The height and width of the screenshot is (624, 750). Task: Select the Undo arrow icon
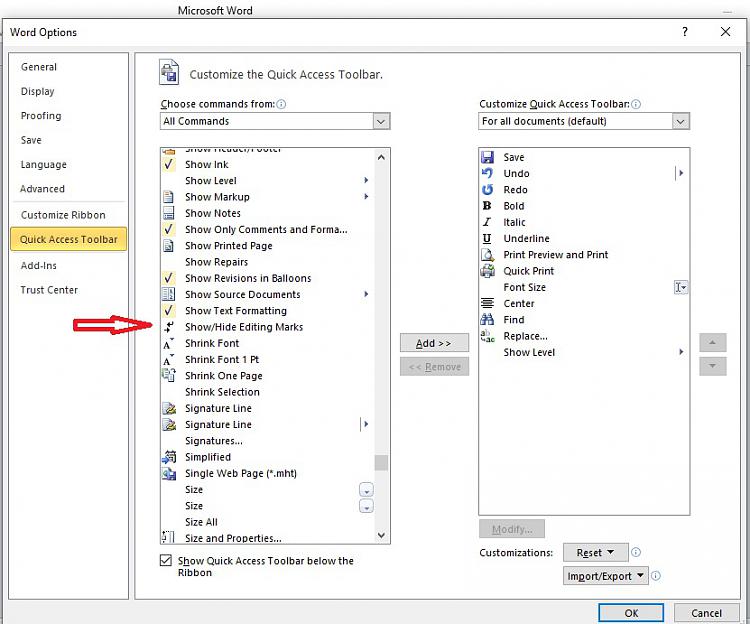(487, 174)
